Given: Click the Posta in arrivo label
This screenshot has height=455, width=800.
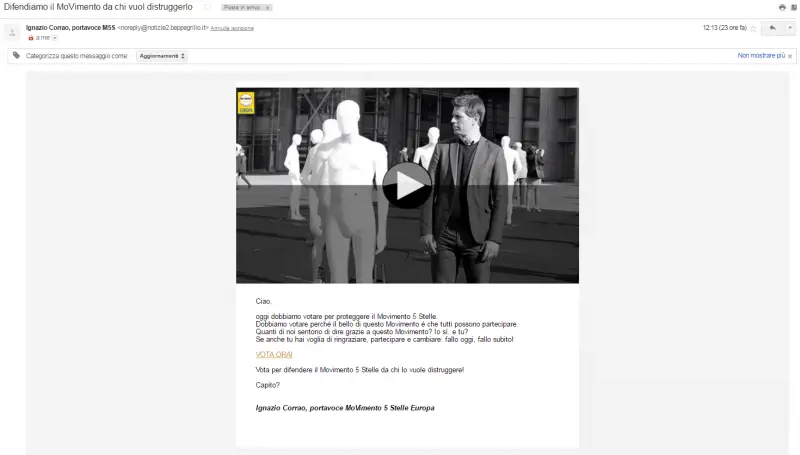Looking at the screenshot, I should tap(243, 7).
